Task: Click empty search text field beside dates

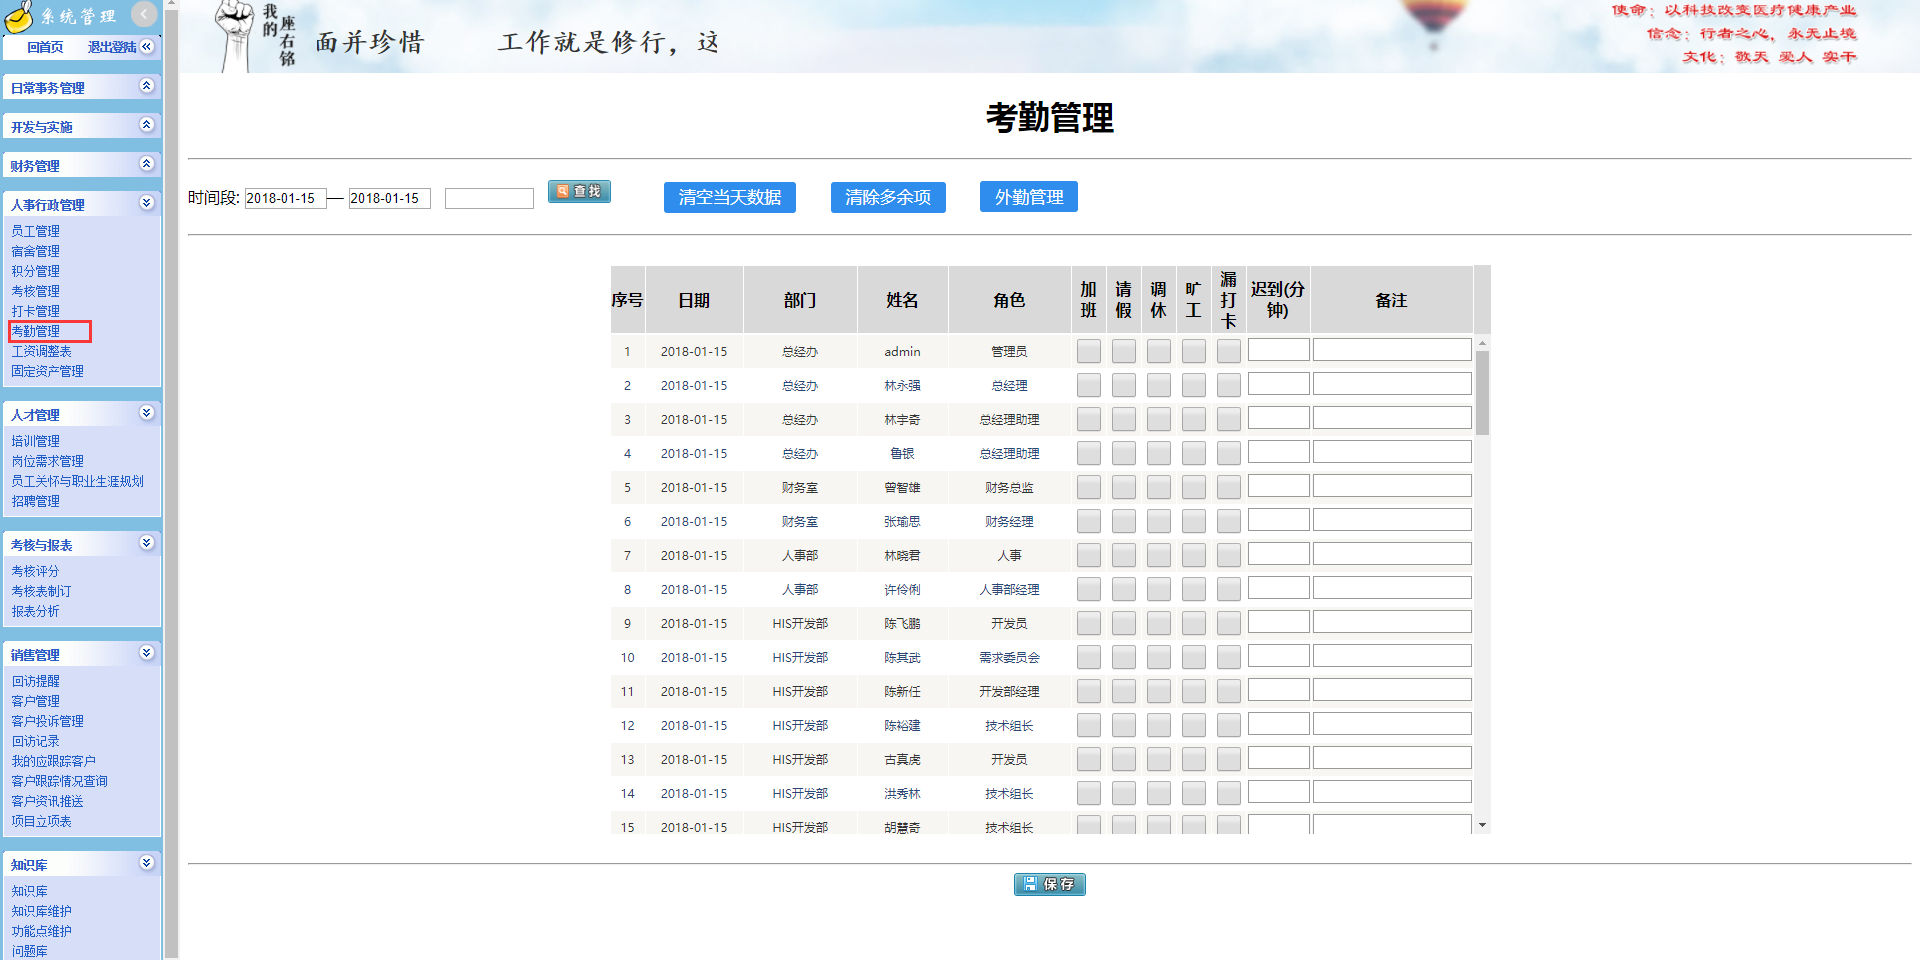Action: click(x=489, y=198)
